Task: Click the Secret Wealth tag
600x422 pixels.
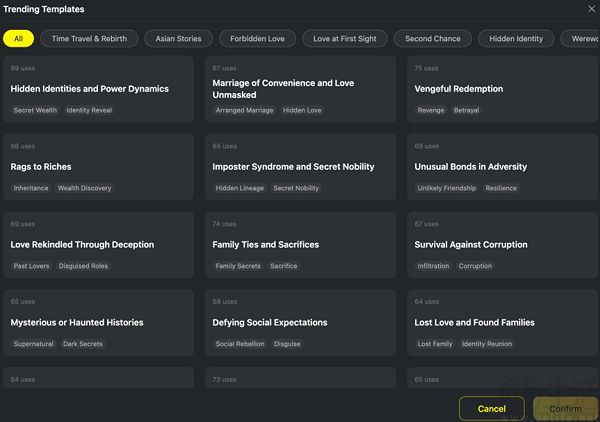Action: (35, 110)
